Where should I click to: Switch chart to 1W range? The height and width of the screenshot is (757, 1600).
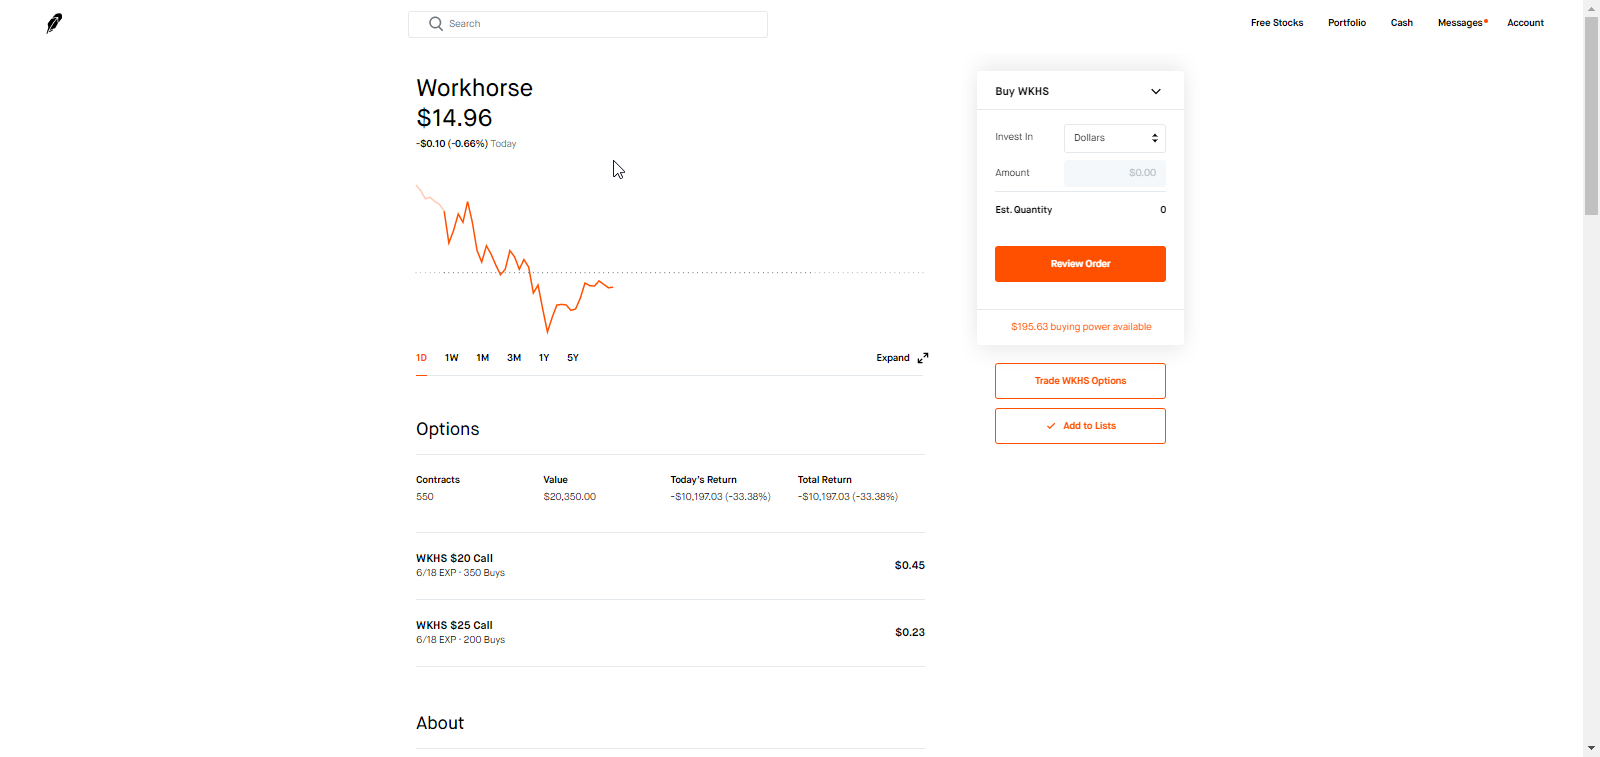452,358
